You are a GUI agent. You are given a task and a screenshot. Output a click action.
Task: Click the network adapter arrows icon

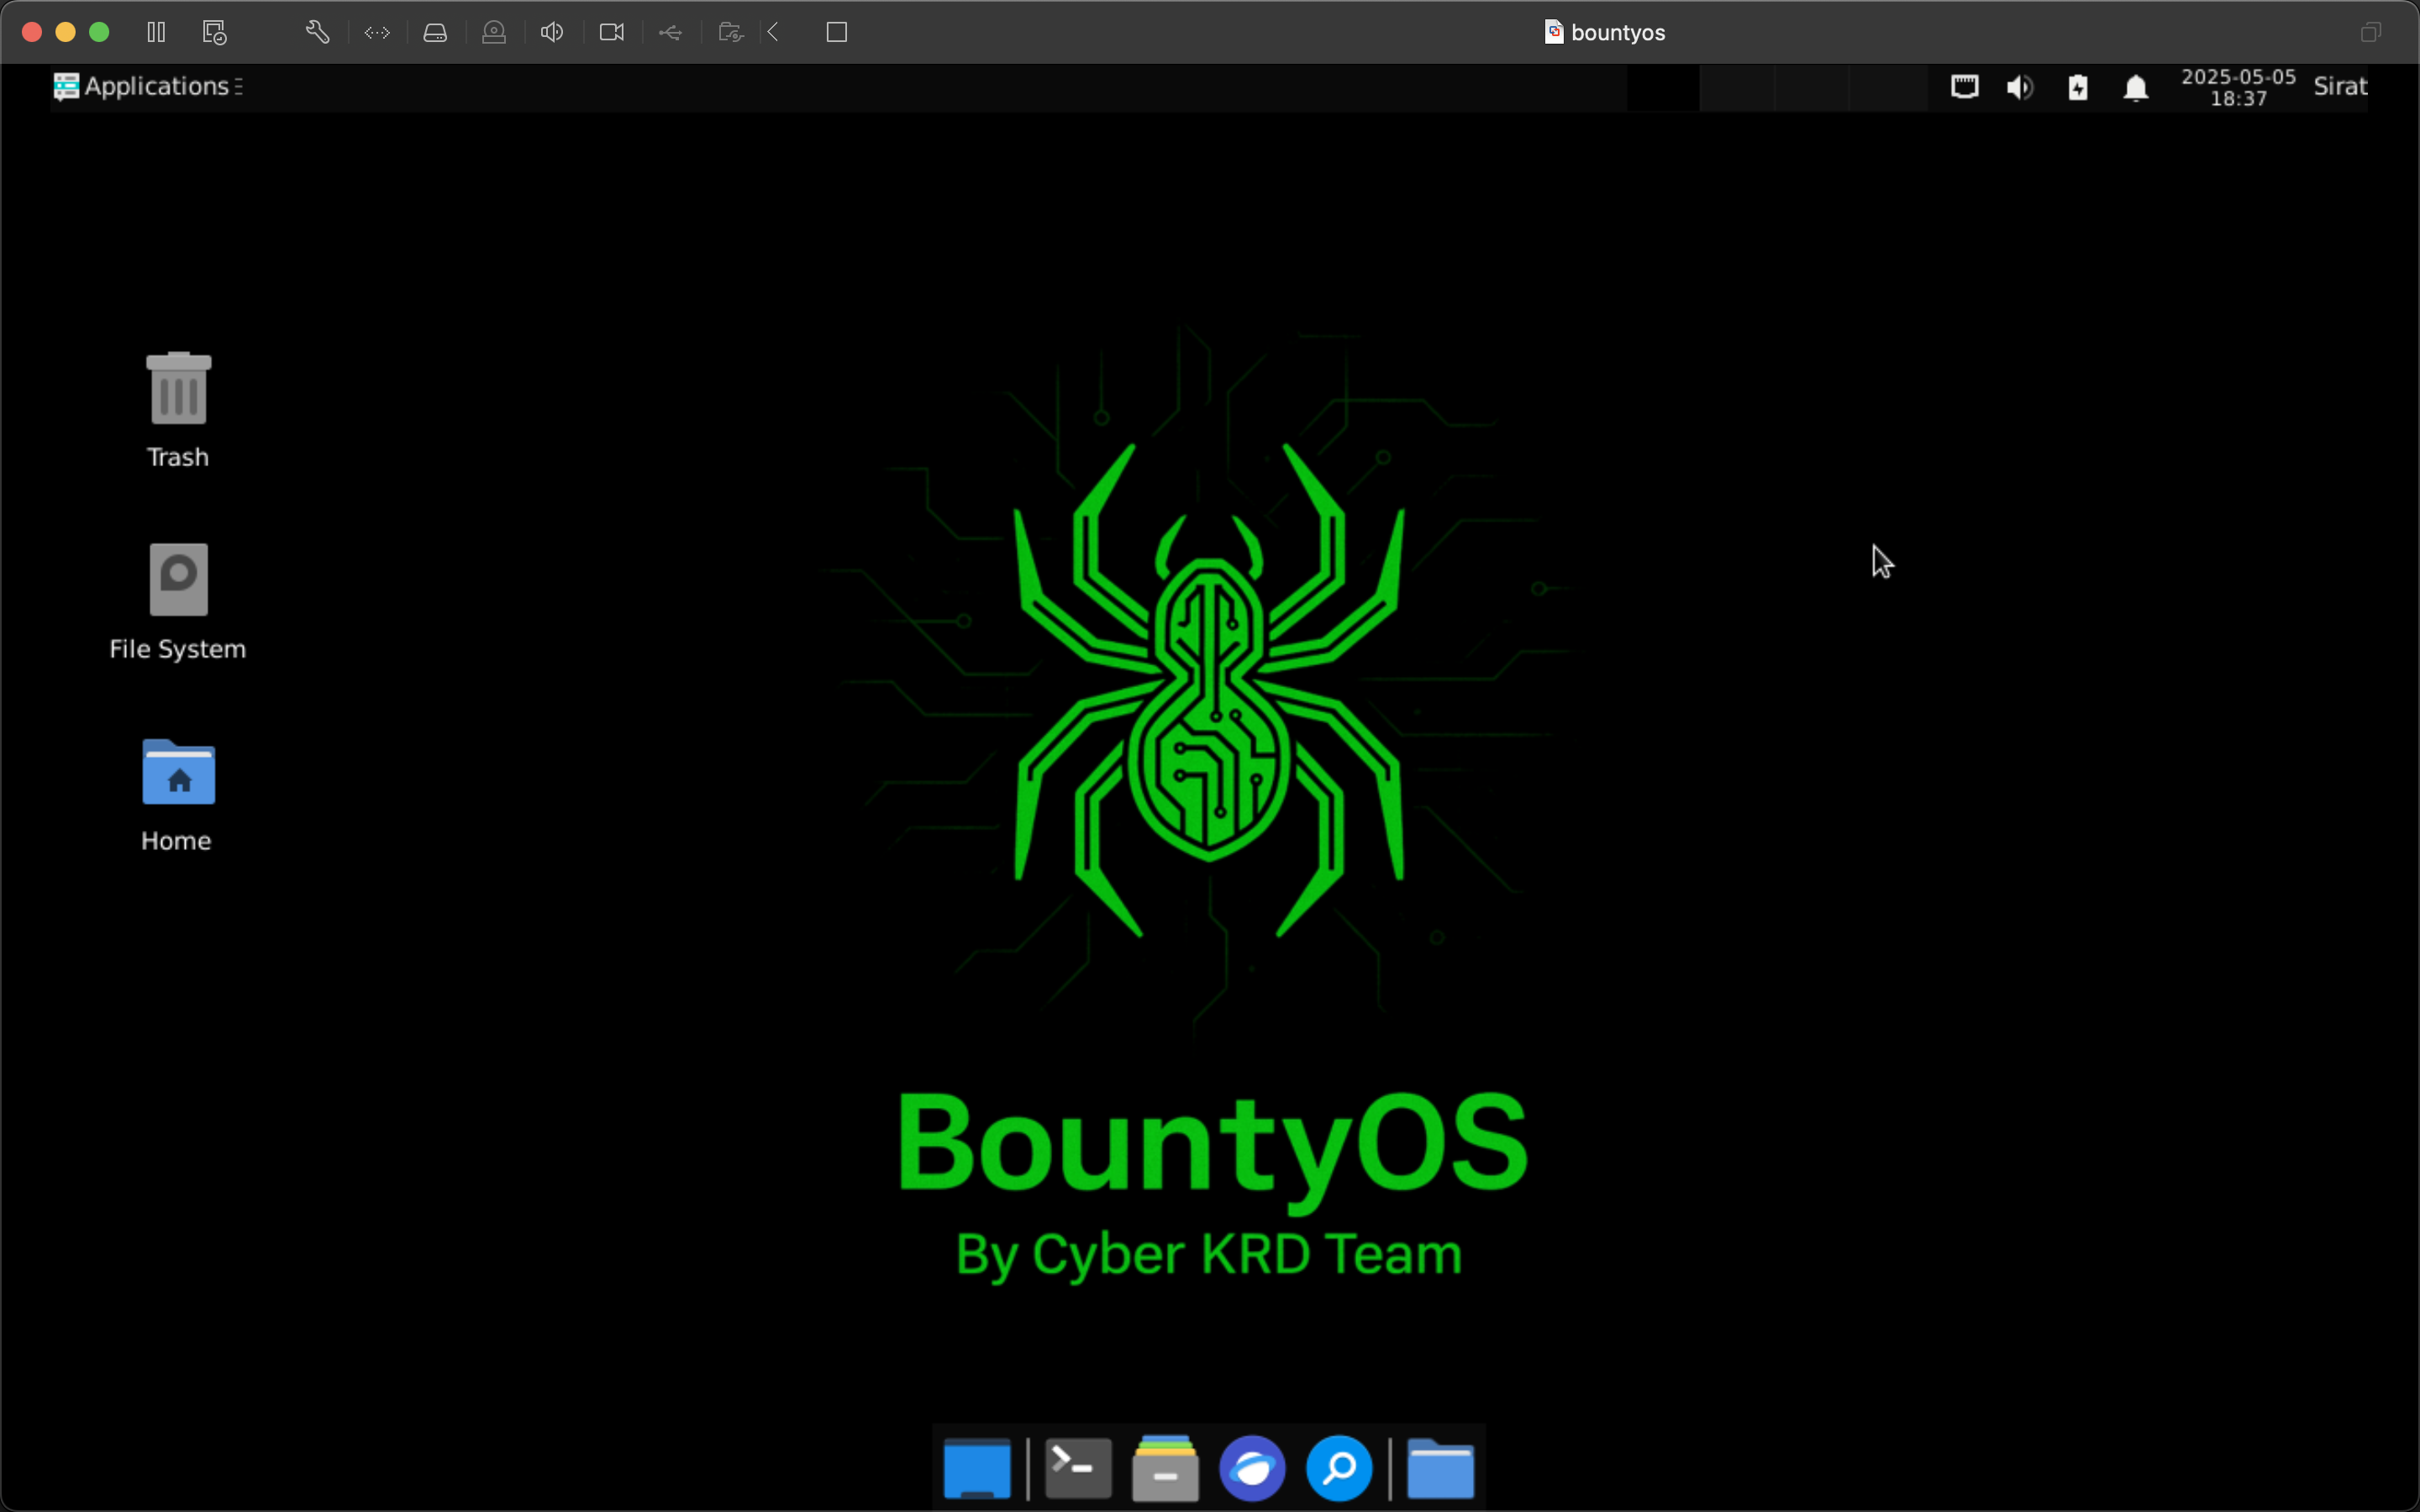point(377,32)
